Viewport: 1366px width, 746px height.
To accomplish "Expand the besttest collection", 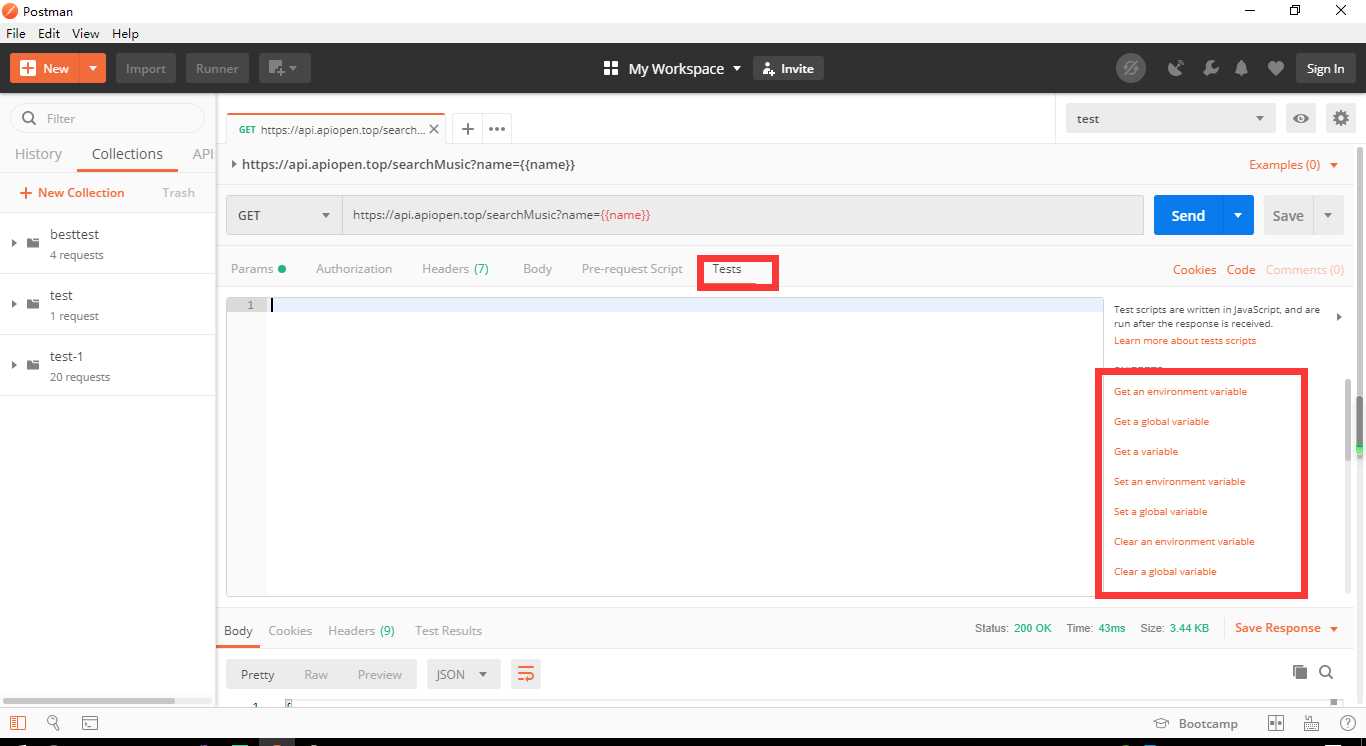I will click(x=14, y=243).
